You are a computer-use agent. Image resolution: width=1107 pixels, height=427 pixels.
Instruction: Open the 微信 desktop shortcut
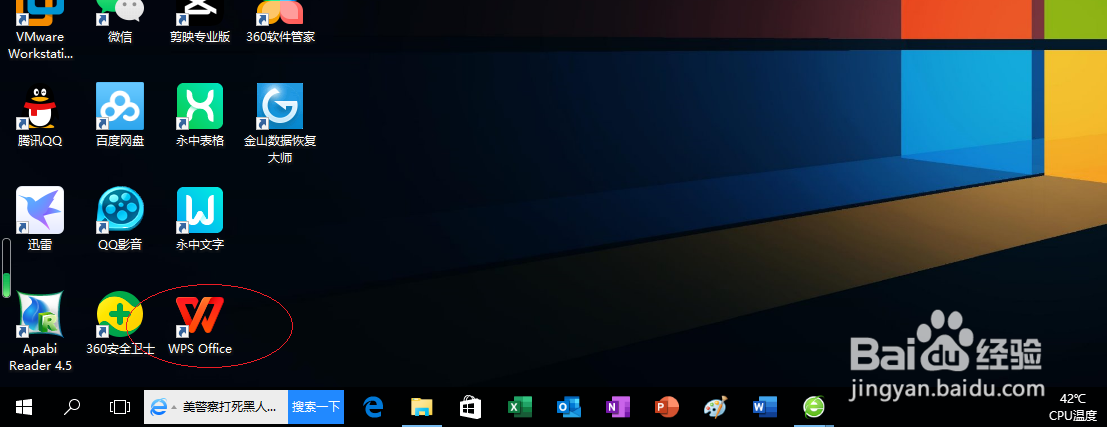point(120,21)
